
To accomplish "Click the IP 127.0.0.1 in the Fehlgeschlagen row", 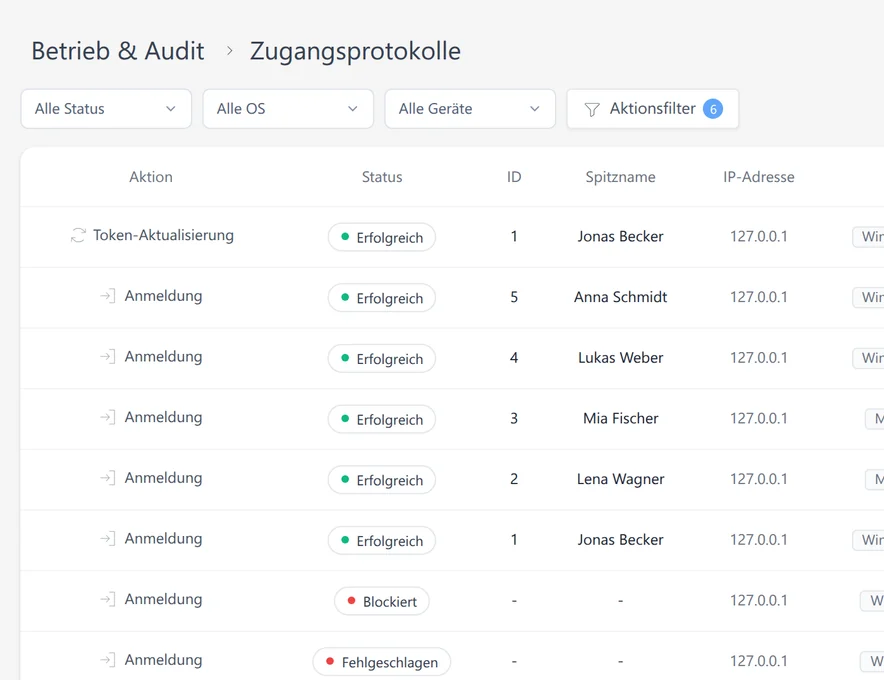I will [x=759, y=661].
